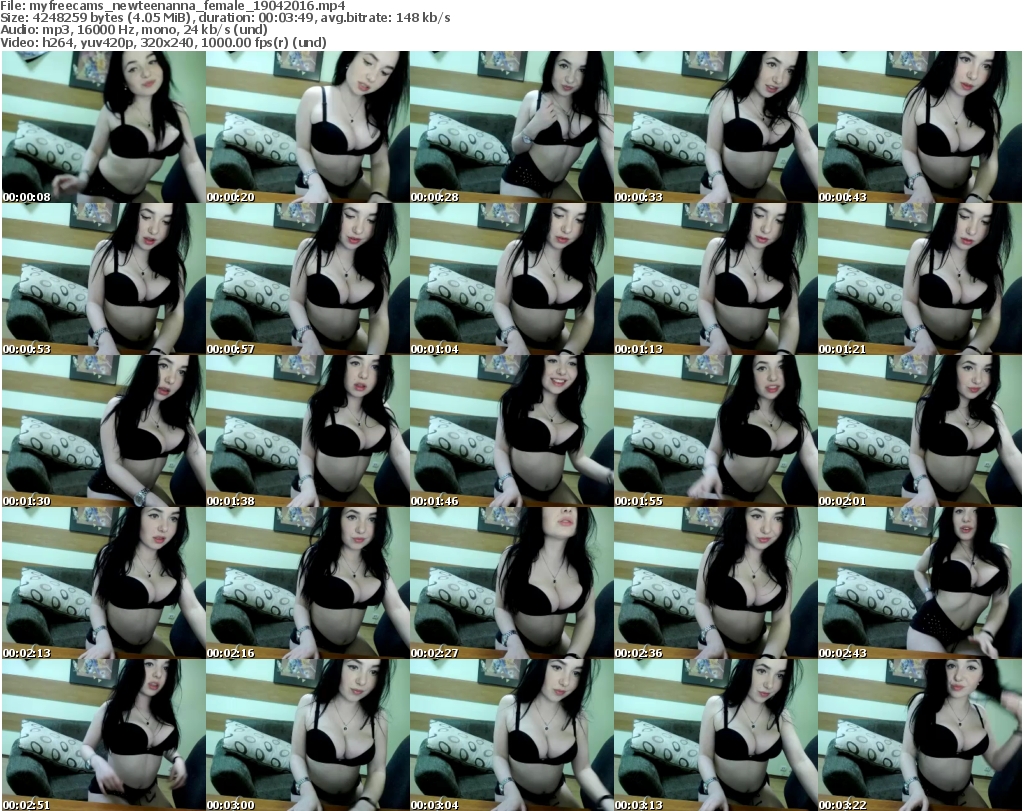Select the thumbnail at 00:02:13
Screen dimensions: 1024x811
[x=104, y=583]
